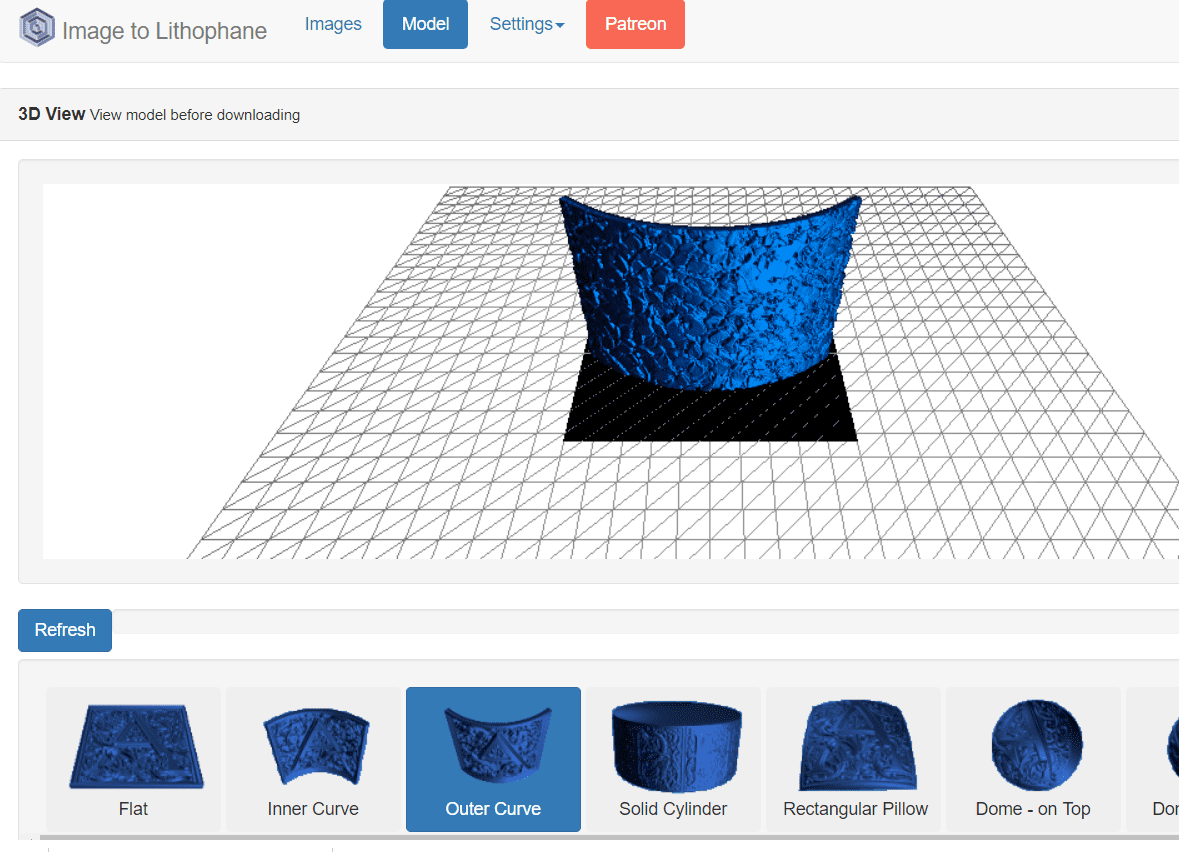Image resolution: width=1179 pixels, height=852 pixels.
Task: Pick the Rectangular Pillow model shape
Action: (x=853, y=760)
